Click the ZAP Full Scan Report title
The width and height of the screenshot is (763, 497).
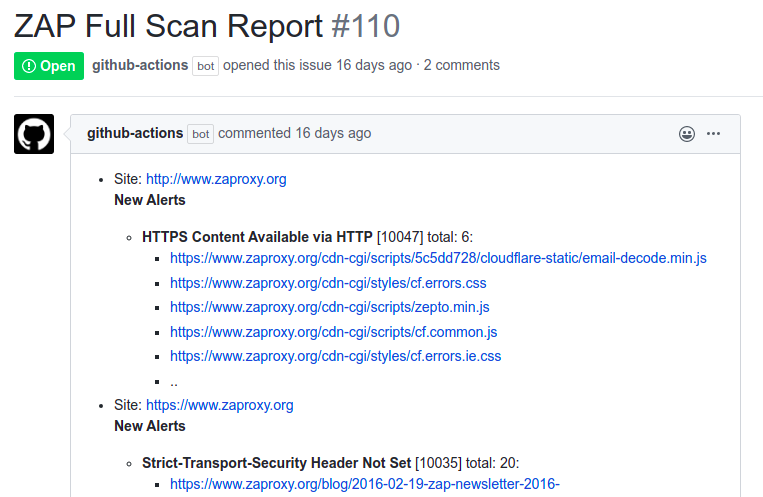tap(169, 24)
